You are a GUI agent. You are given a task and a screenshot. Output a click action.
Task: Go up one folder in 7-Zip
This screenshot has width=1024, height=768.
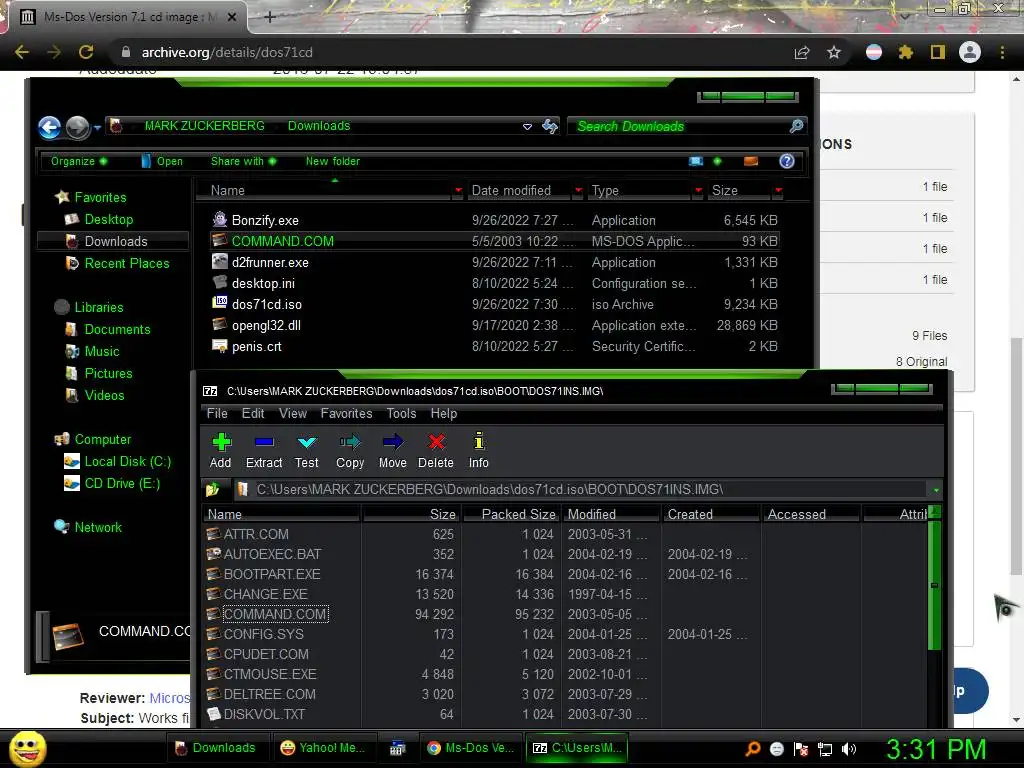[x=212, y=489]
